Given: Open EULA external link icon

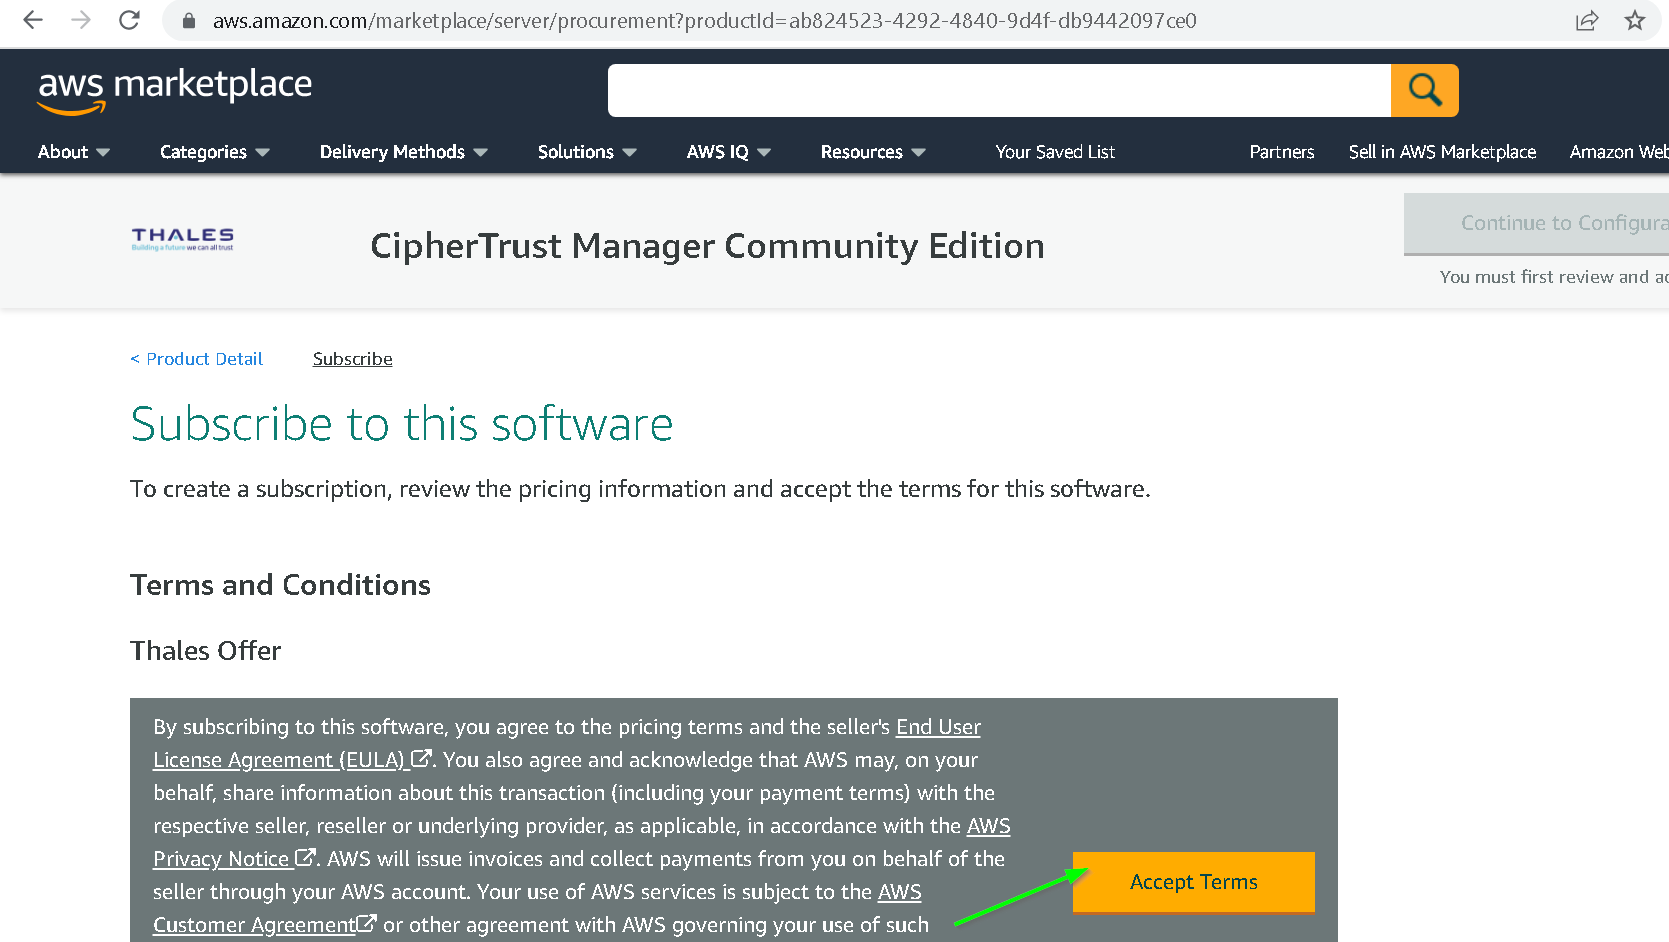Looking at the screenshot, I should pos(422,759).
